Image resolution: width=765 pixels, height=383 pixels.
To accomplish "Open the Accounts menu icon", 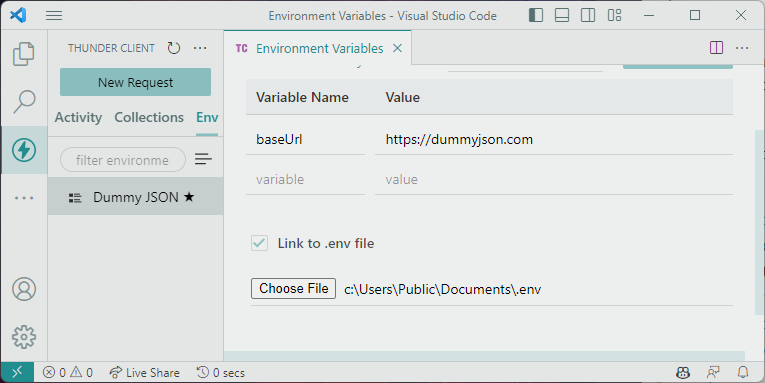I will tap(23, 289).
